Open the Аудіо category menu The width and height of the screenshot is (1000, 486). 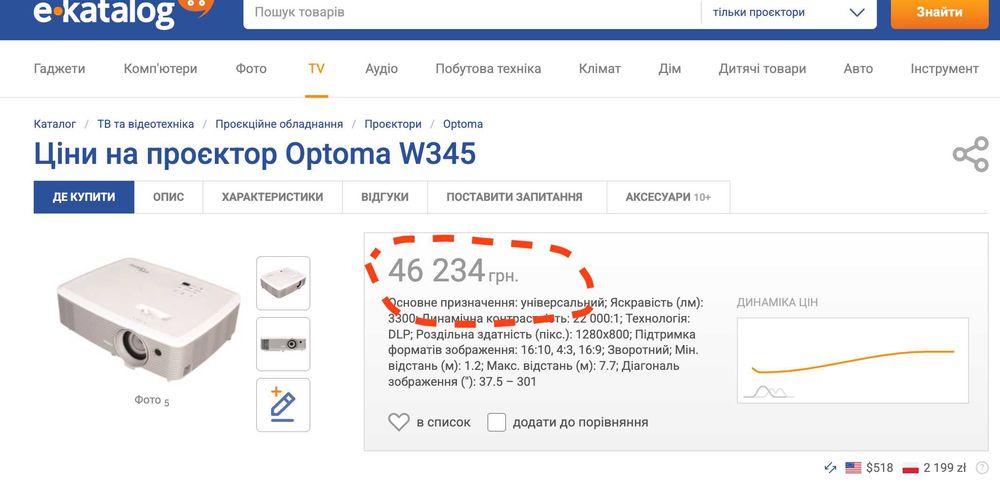tap(381, 69)
